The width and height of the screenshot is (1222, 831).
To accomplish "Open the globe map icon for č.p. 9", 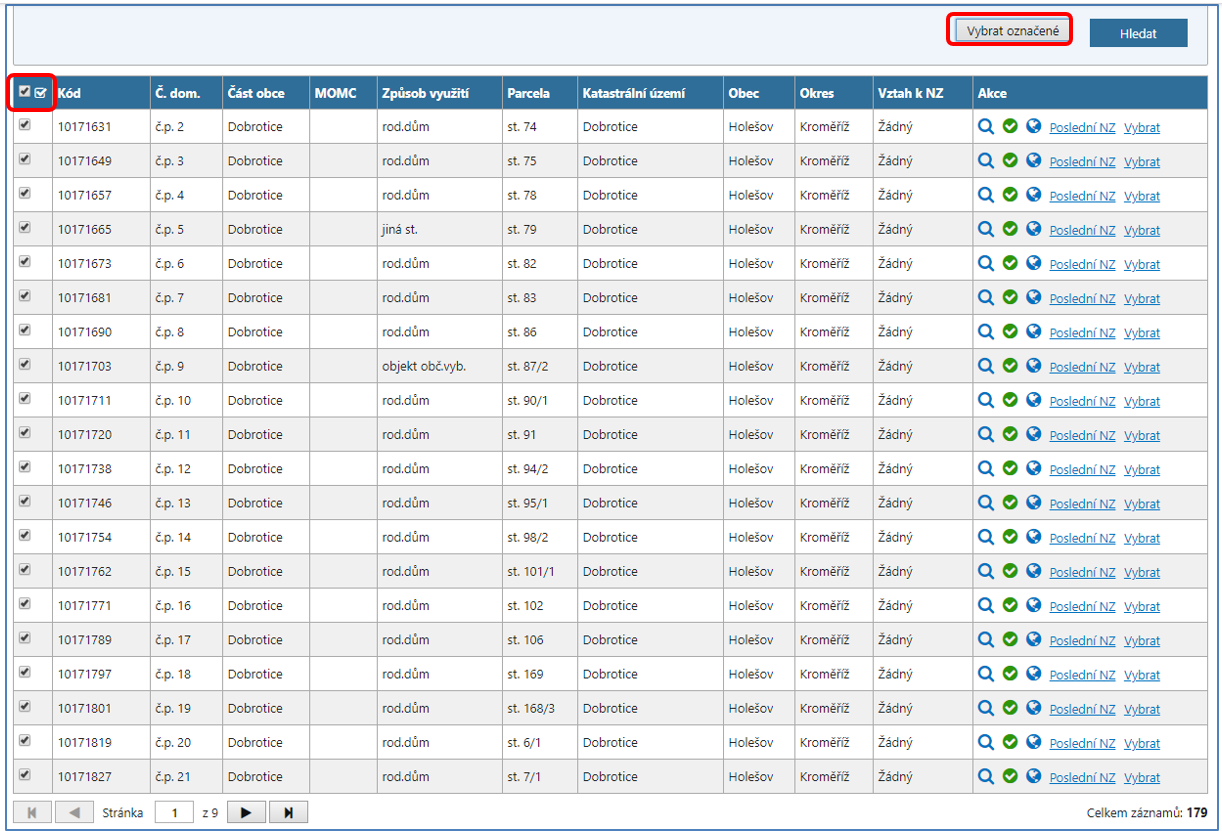I will click(1034, 366).
